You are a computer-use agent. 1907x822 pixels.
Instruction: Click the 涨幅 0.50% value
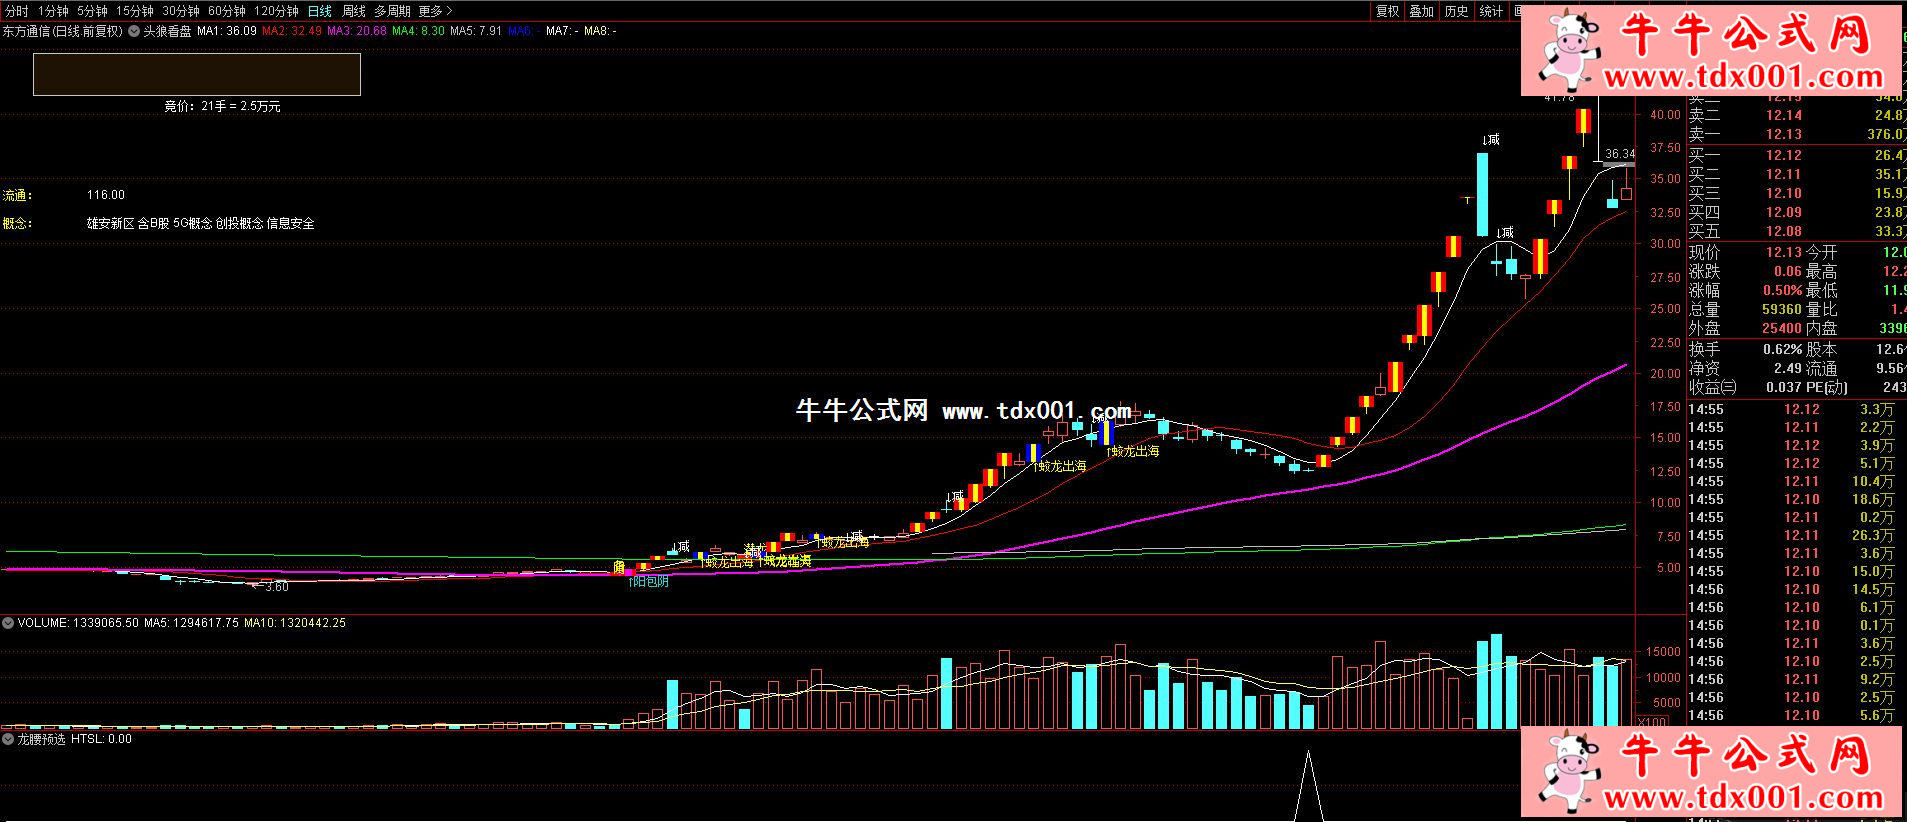click(x=1782, y=290)
